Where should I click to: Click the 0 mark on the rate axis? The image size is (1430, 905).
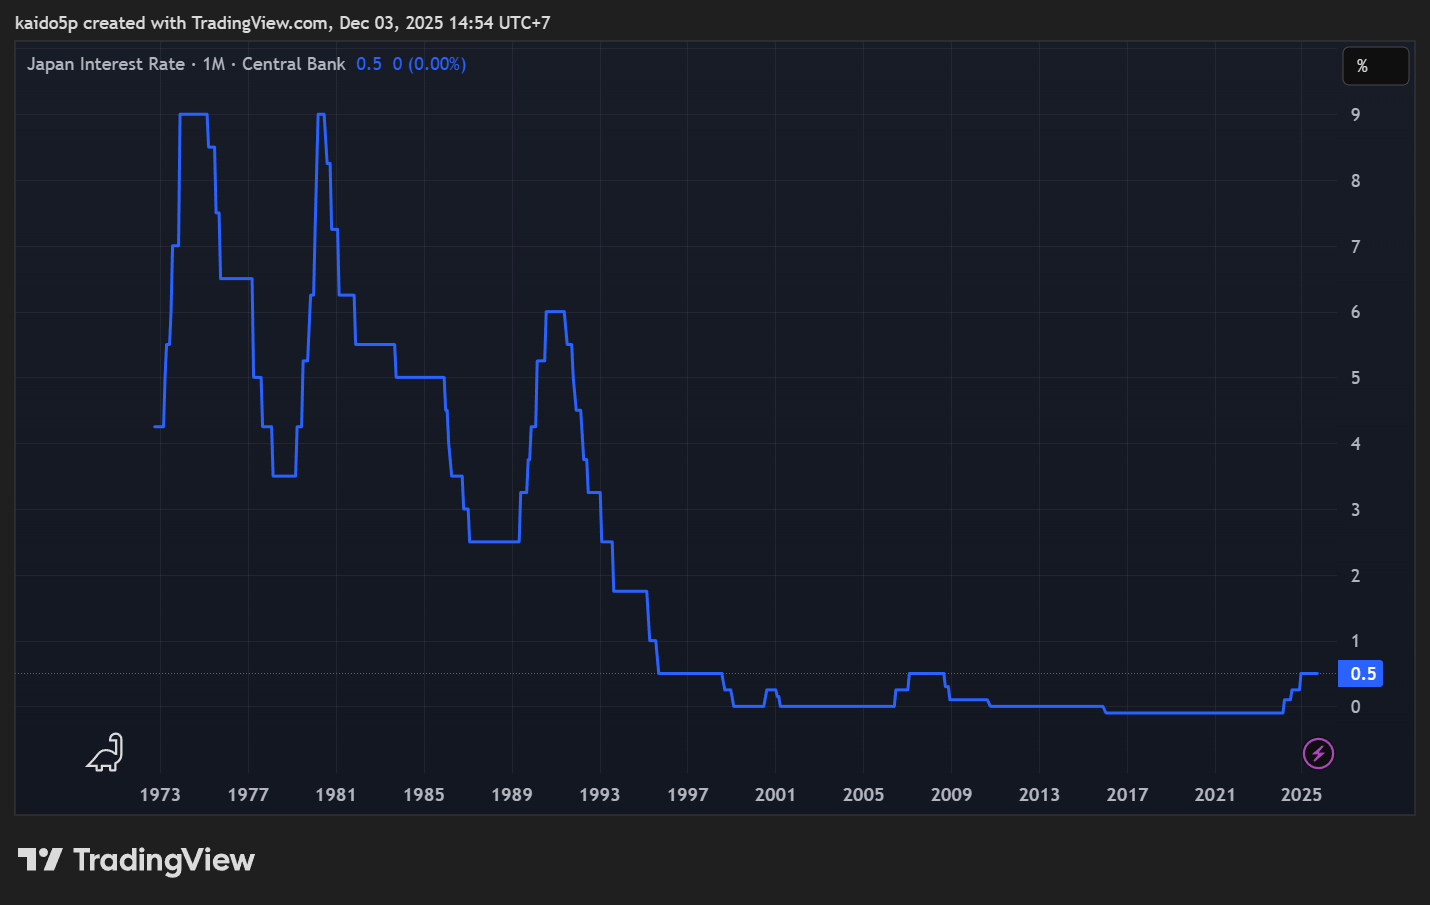(x=1355, y=707)
